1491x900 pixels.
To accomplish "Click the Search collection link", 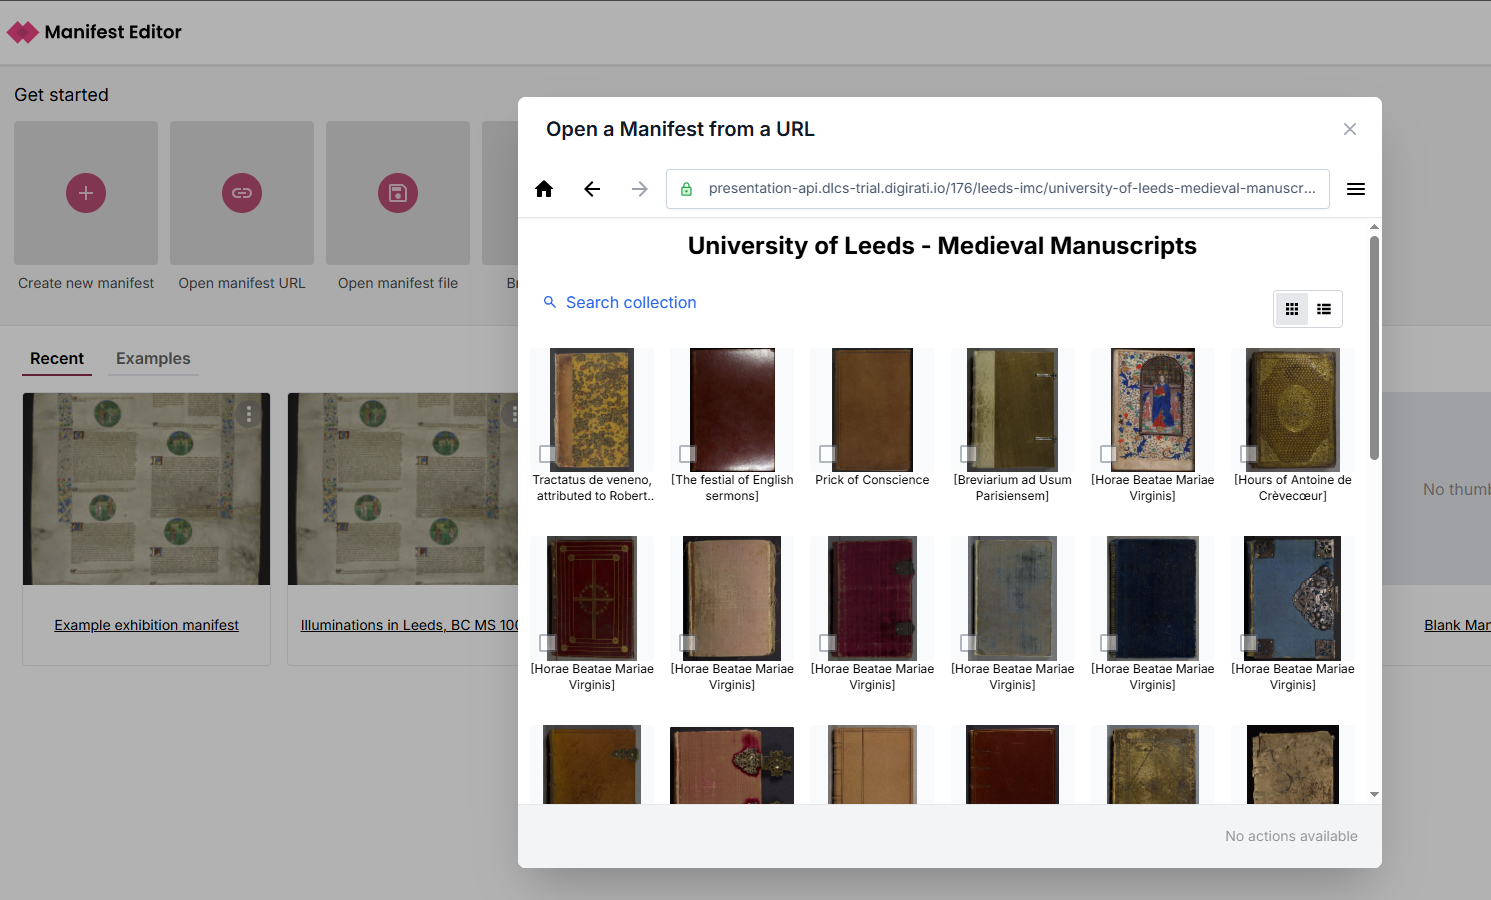I will click(630, 302).
